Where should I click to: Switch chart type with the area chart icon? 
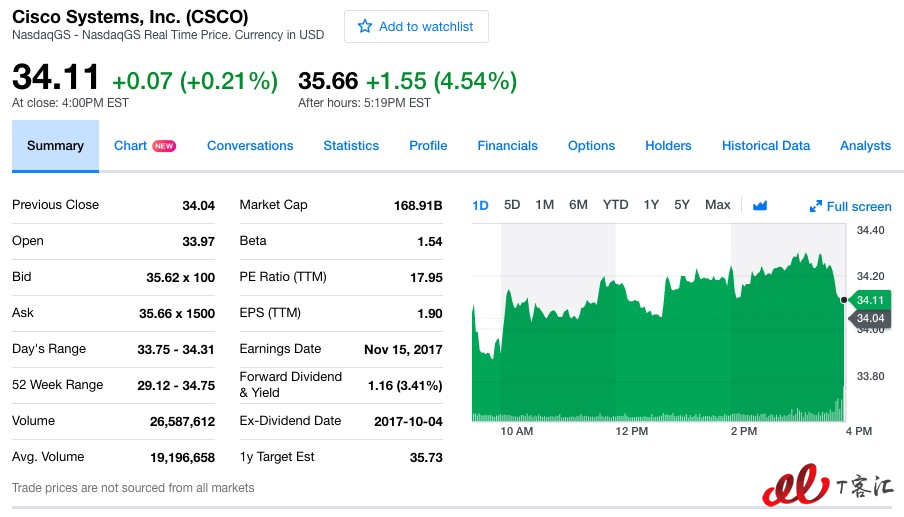(760, 205)
